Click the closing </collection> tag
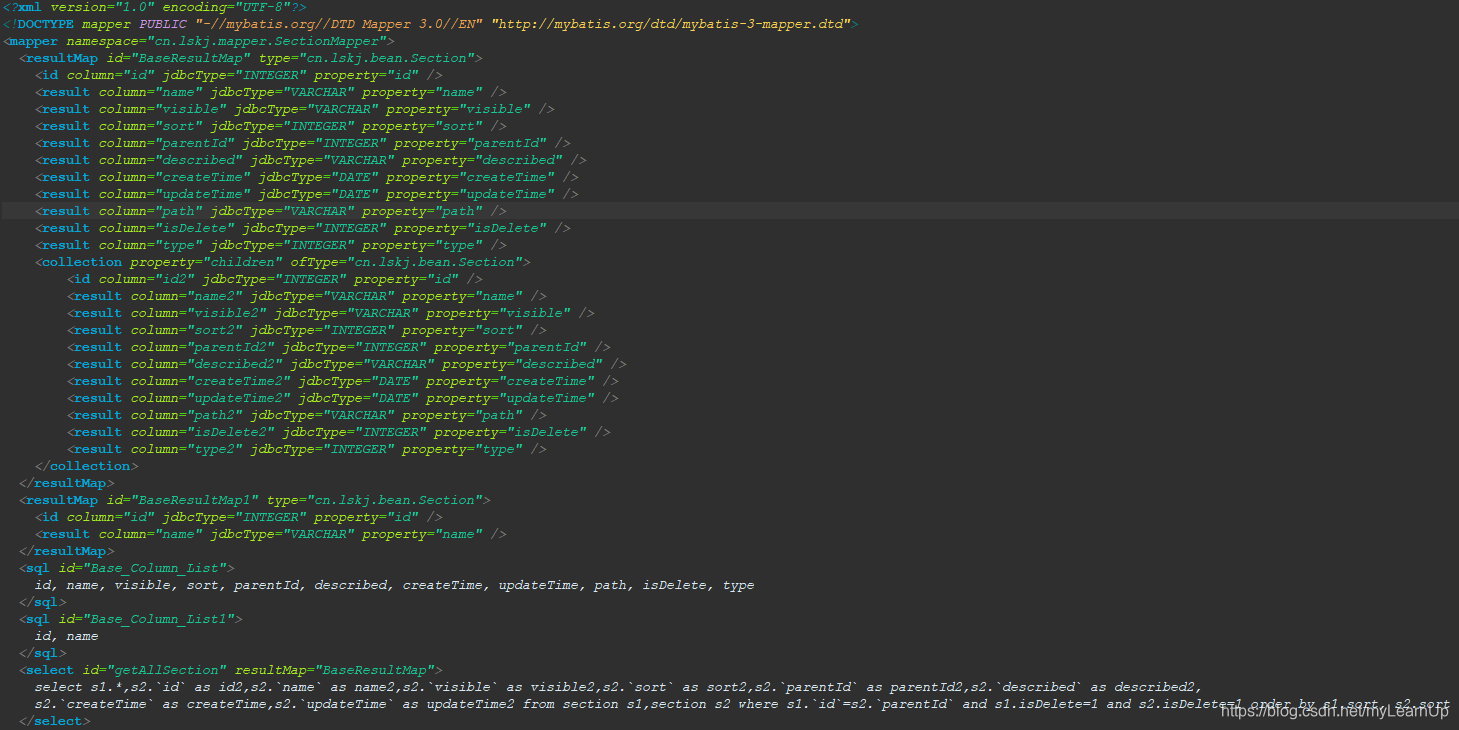 86,466
